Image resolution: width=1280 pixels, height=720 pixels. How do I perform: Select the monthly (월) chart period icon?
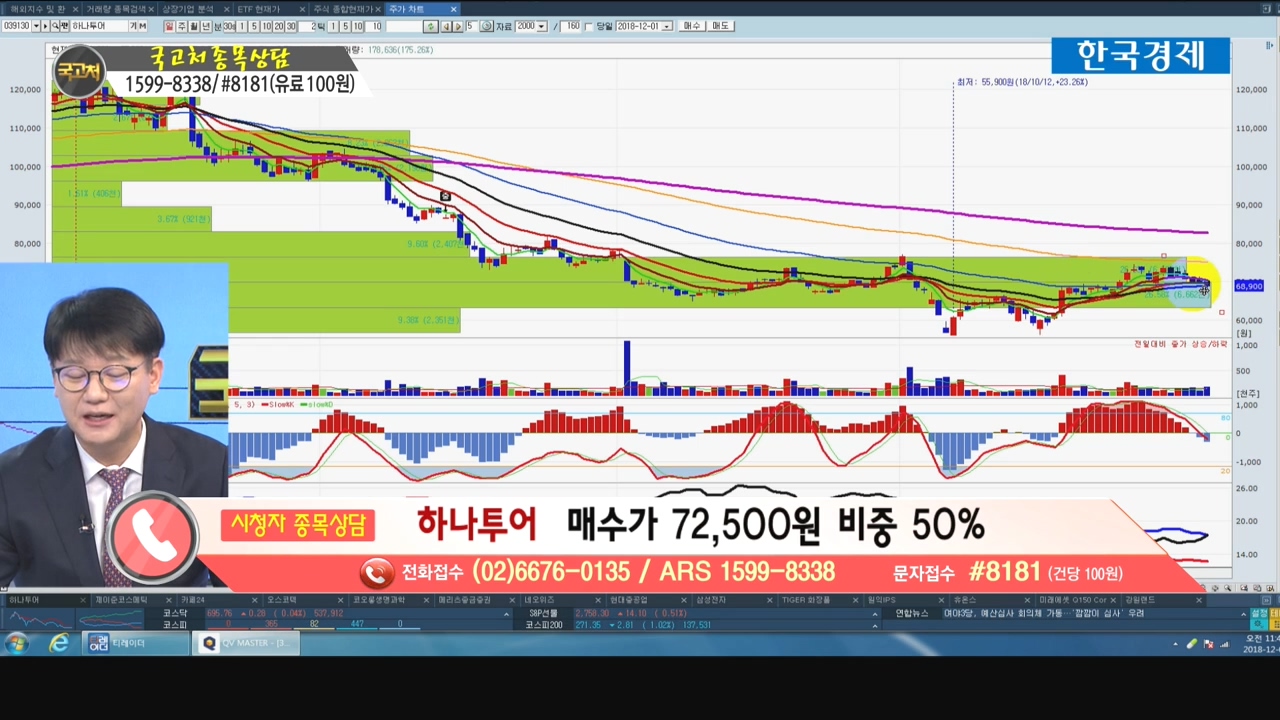194,26
